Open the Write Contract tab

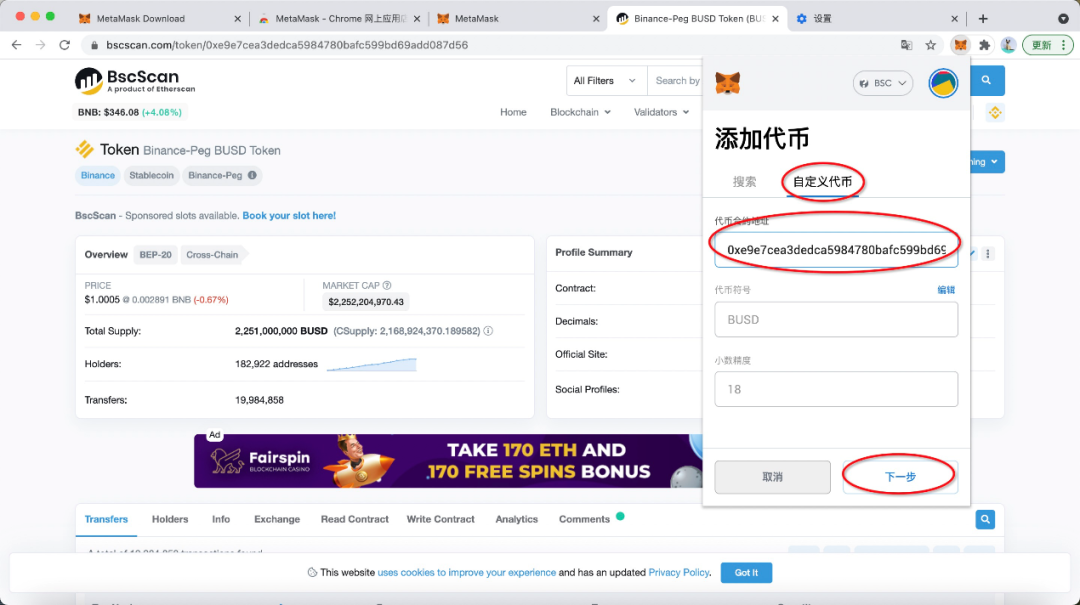(x=440, y=519)
